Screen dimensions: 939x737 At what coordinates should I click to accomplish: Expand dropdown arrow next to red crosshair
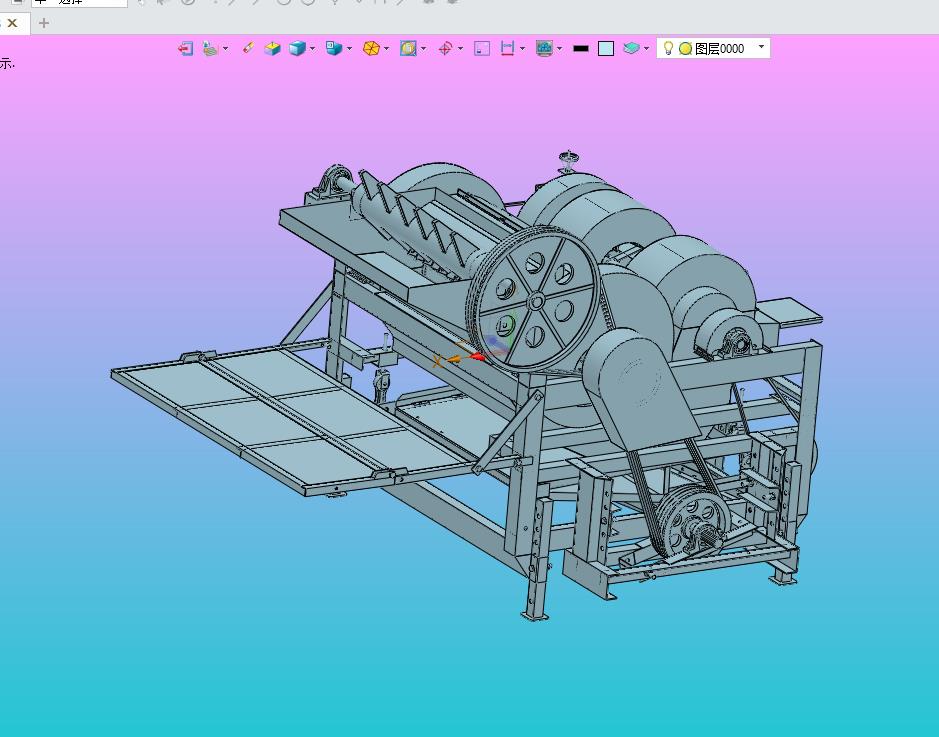(x=460, y=48)
